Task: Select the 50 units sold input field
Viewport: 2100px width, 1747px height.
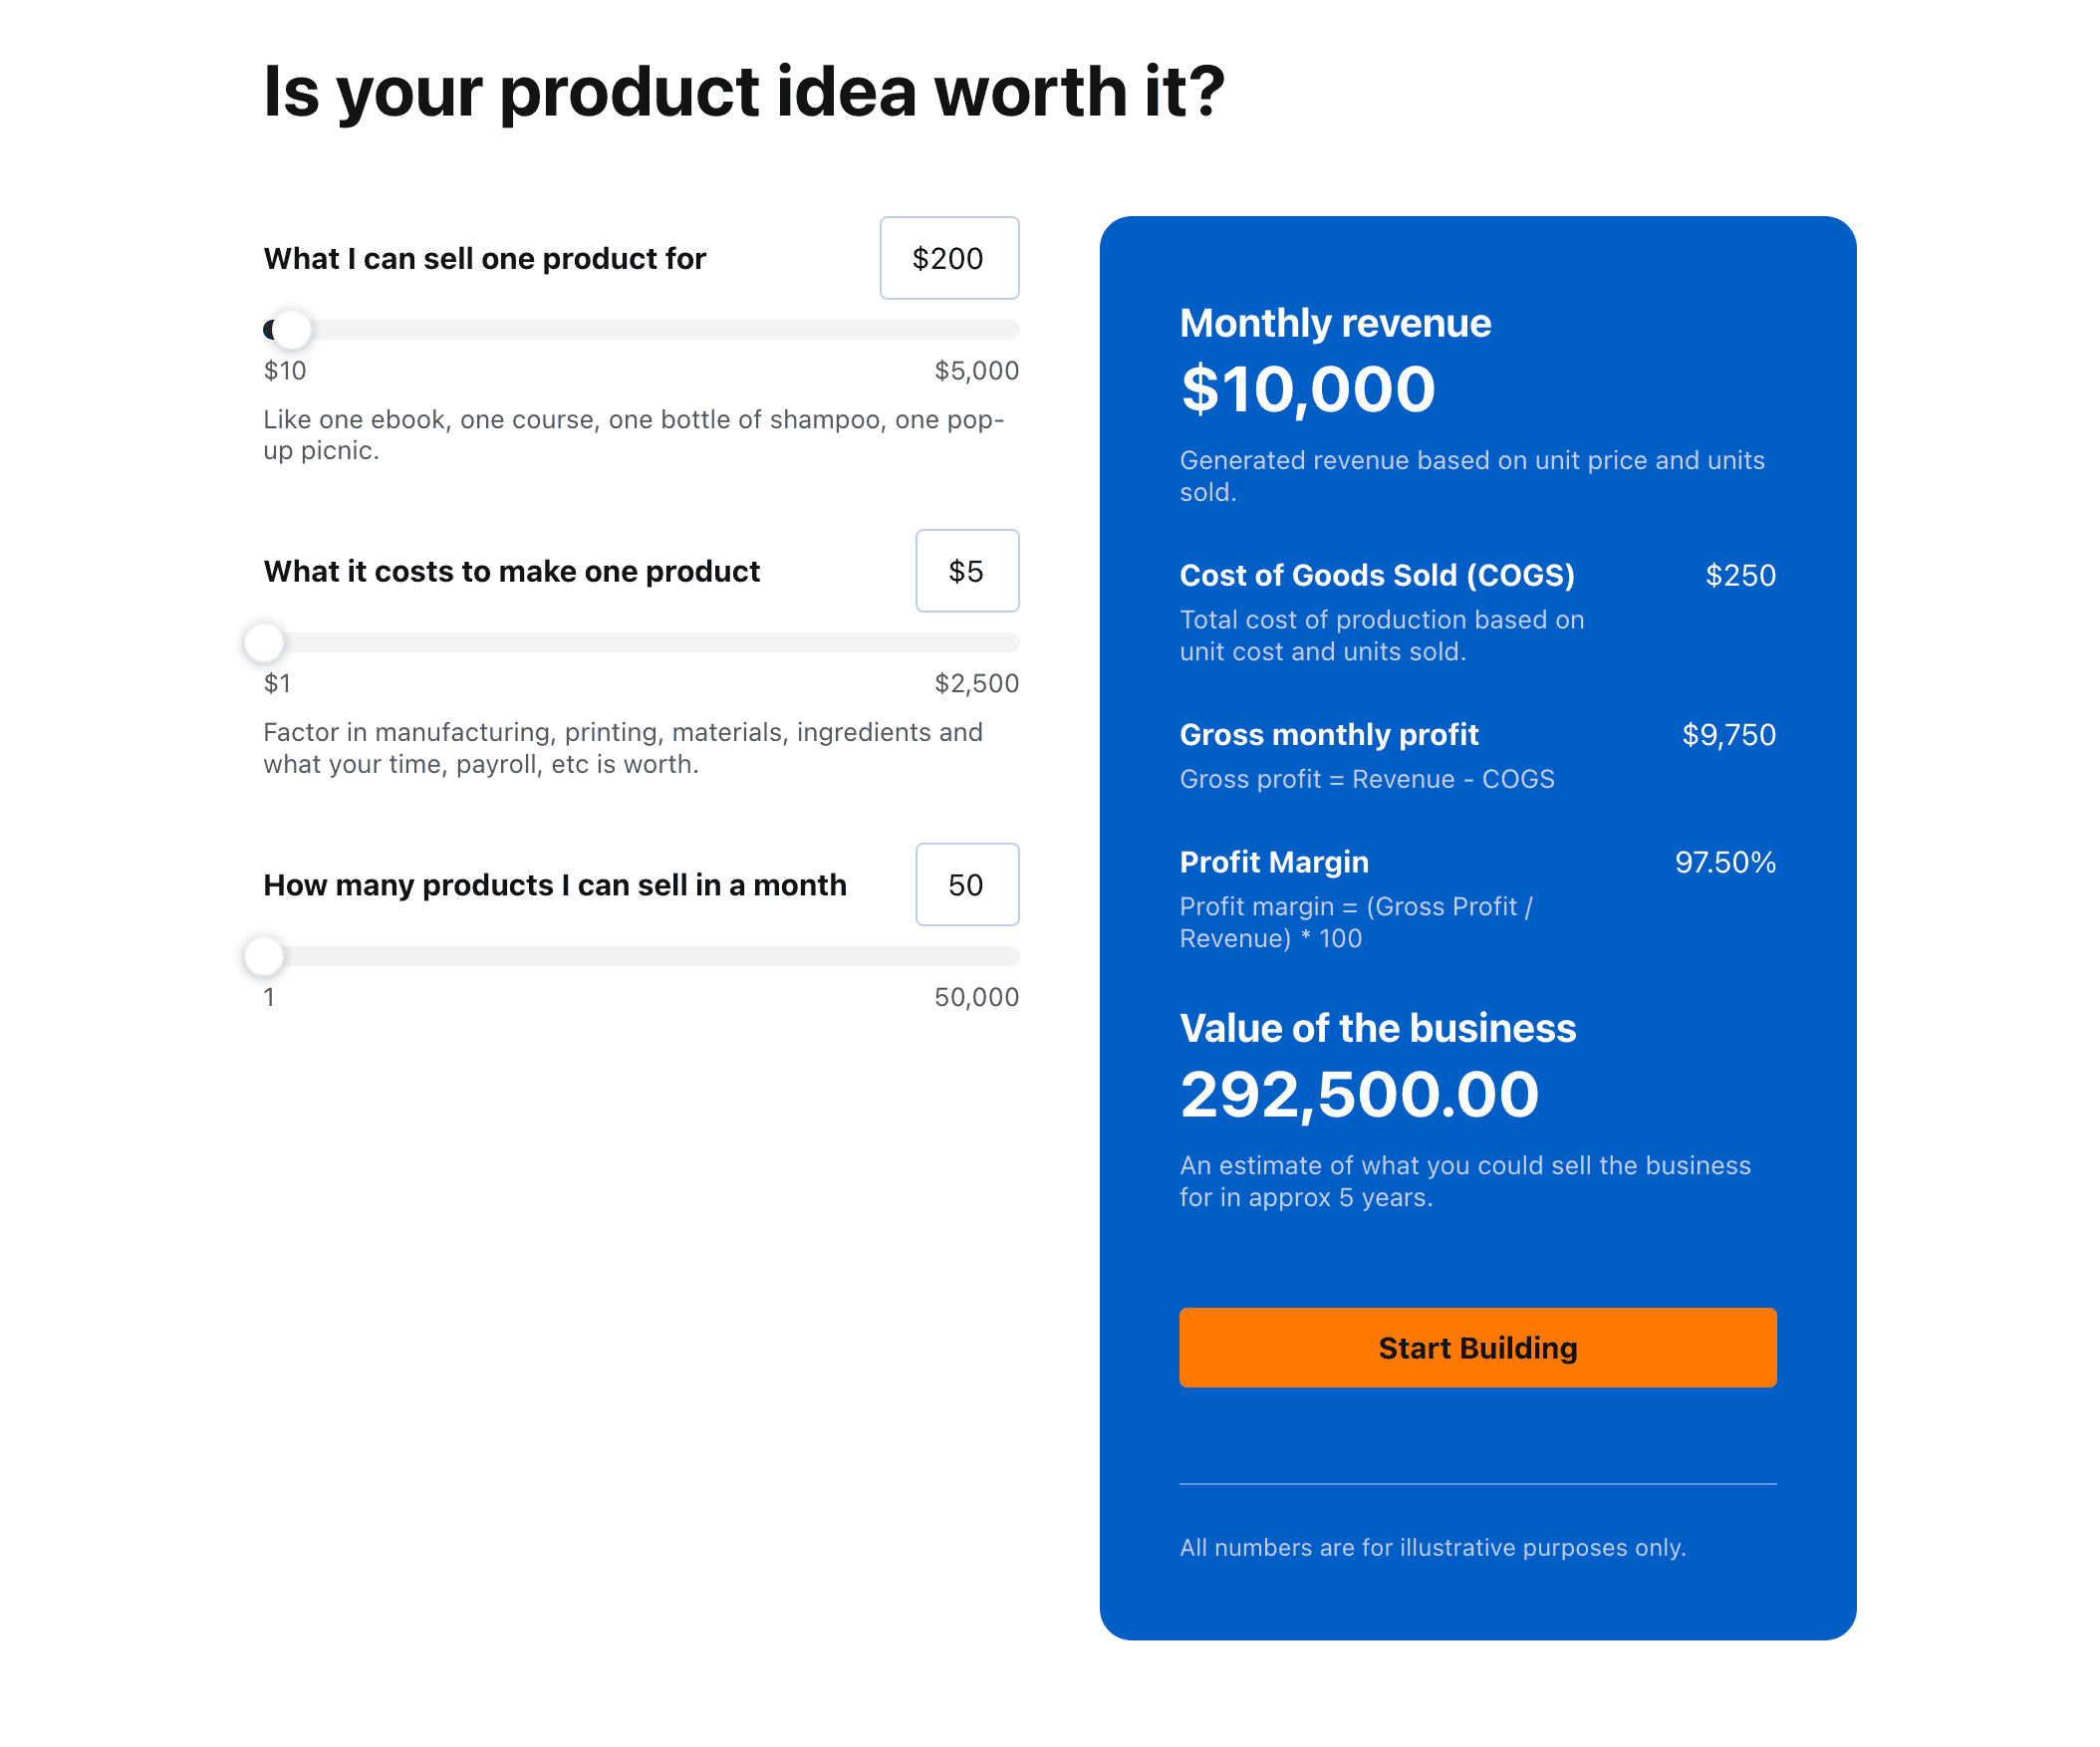Action: point(966,884)
